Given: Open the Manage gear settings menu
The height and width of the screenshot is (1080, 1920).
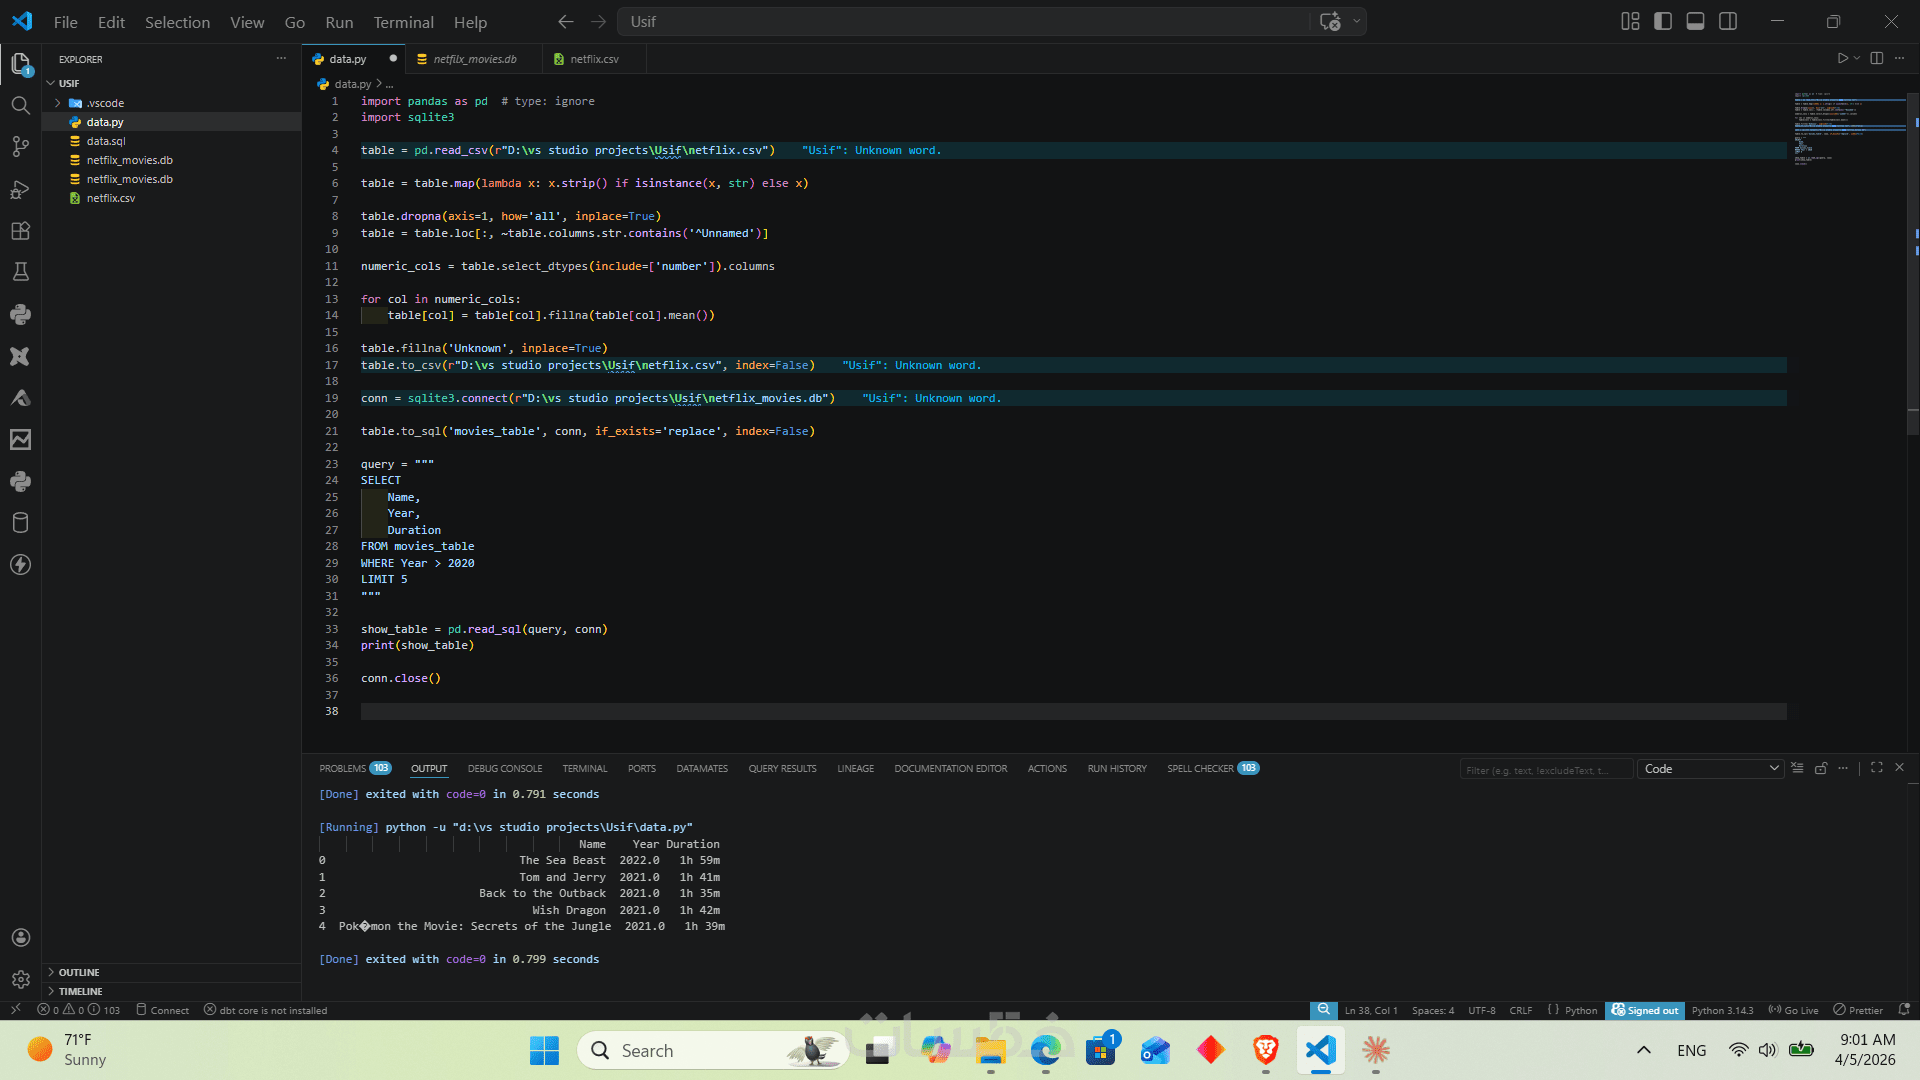Looking at the screenshot, I should 20,980.
